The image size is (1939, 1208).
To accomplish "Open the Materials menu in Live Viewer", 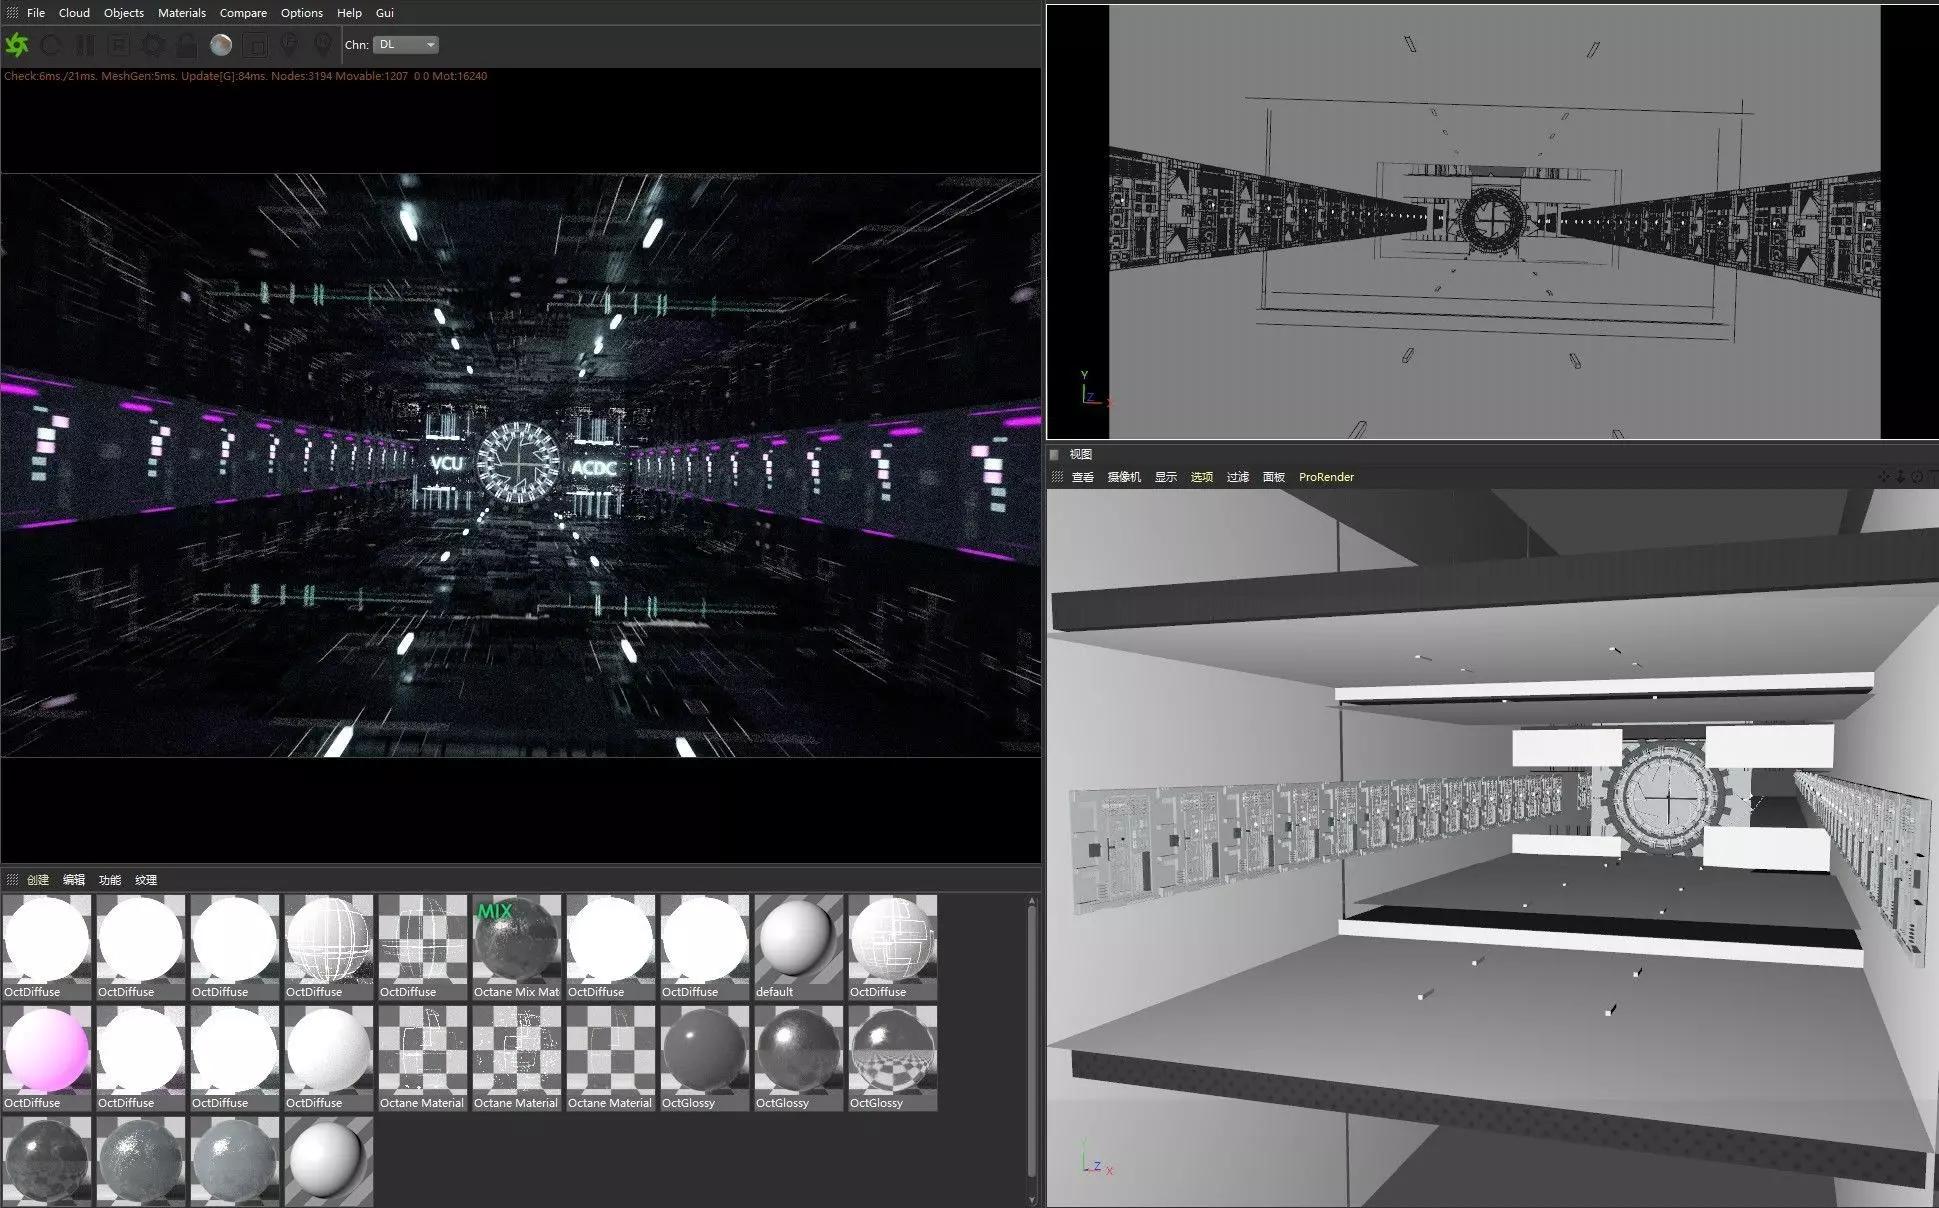I will tap(181, 13).
